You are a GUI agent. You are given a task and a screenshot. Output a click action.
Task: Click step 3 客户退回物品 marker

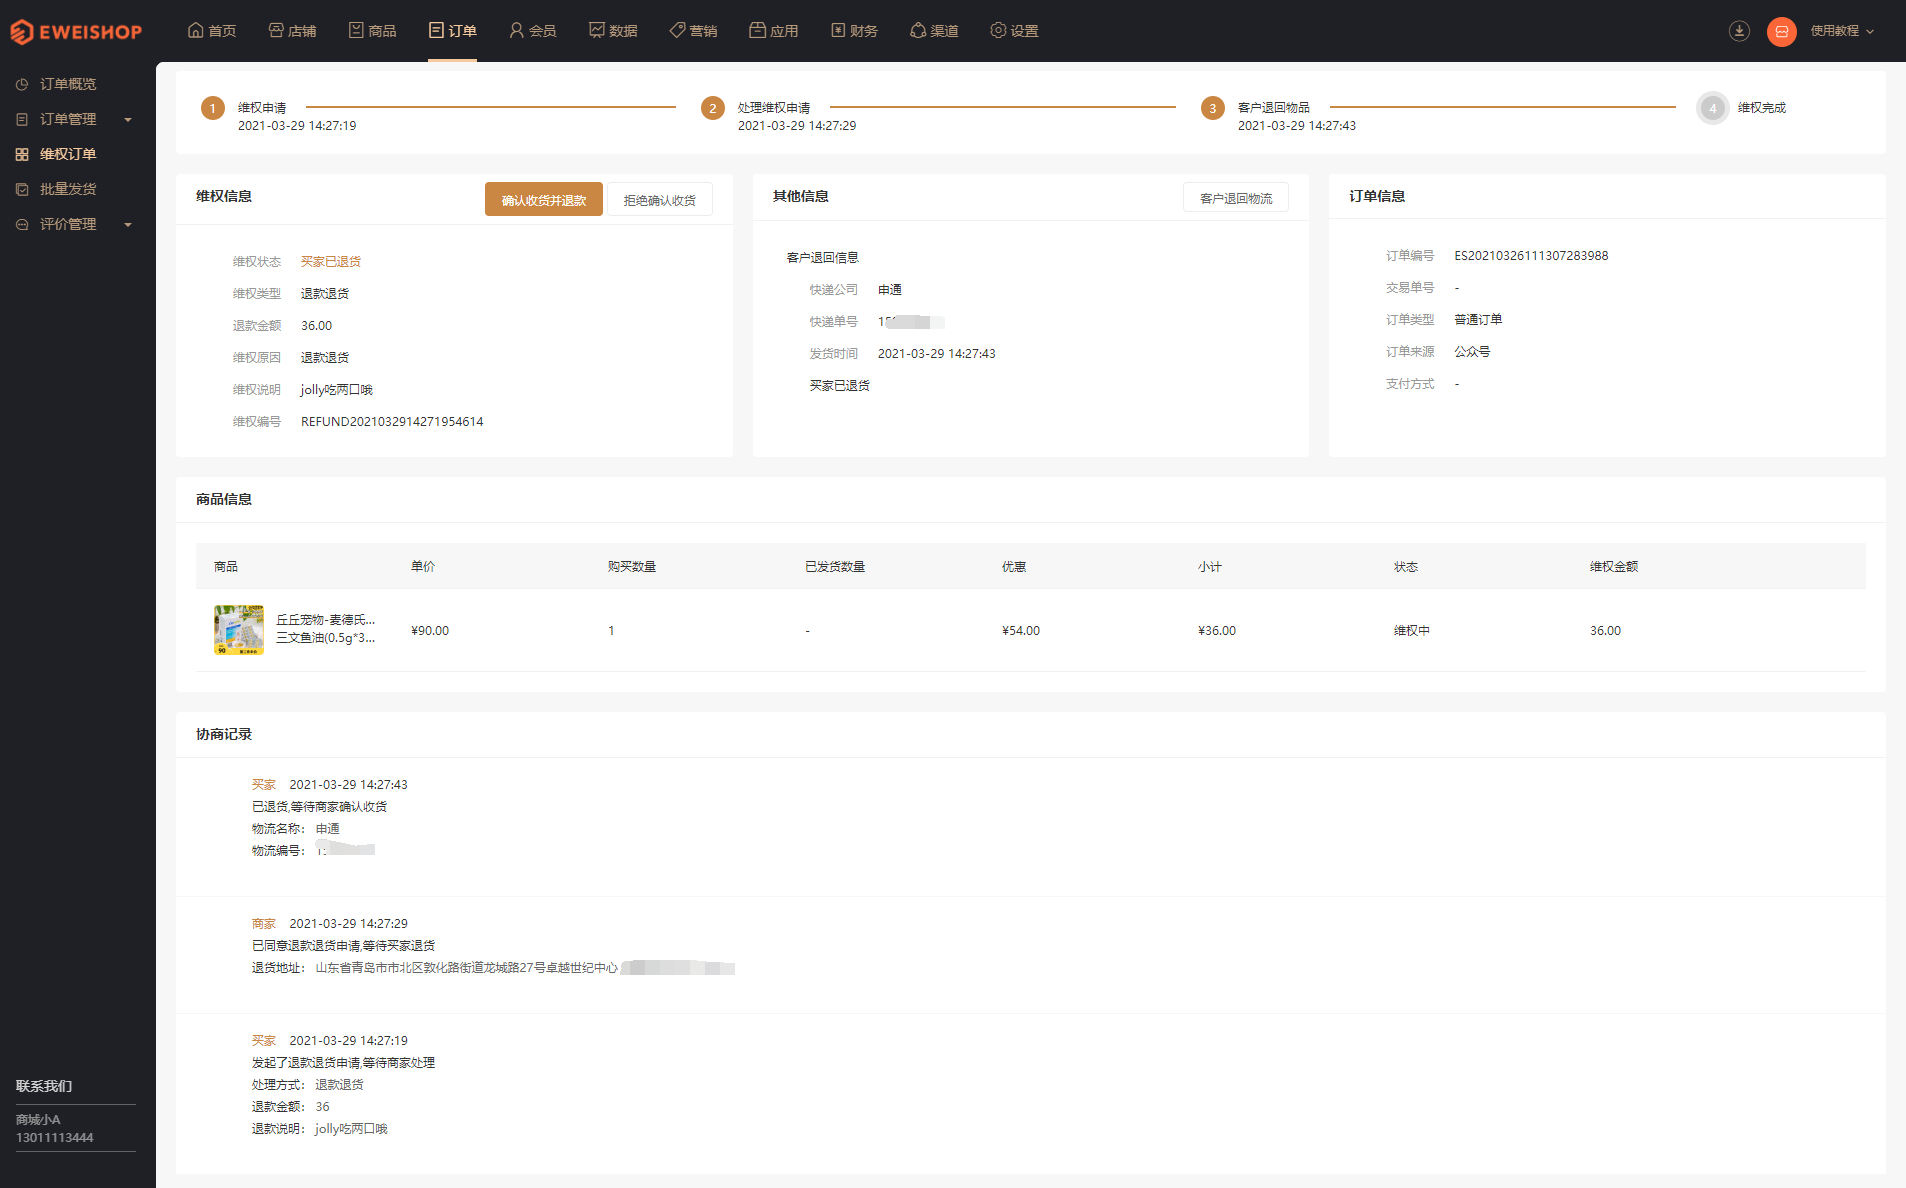pyautogui.click(x=1212, y=108)
